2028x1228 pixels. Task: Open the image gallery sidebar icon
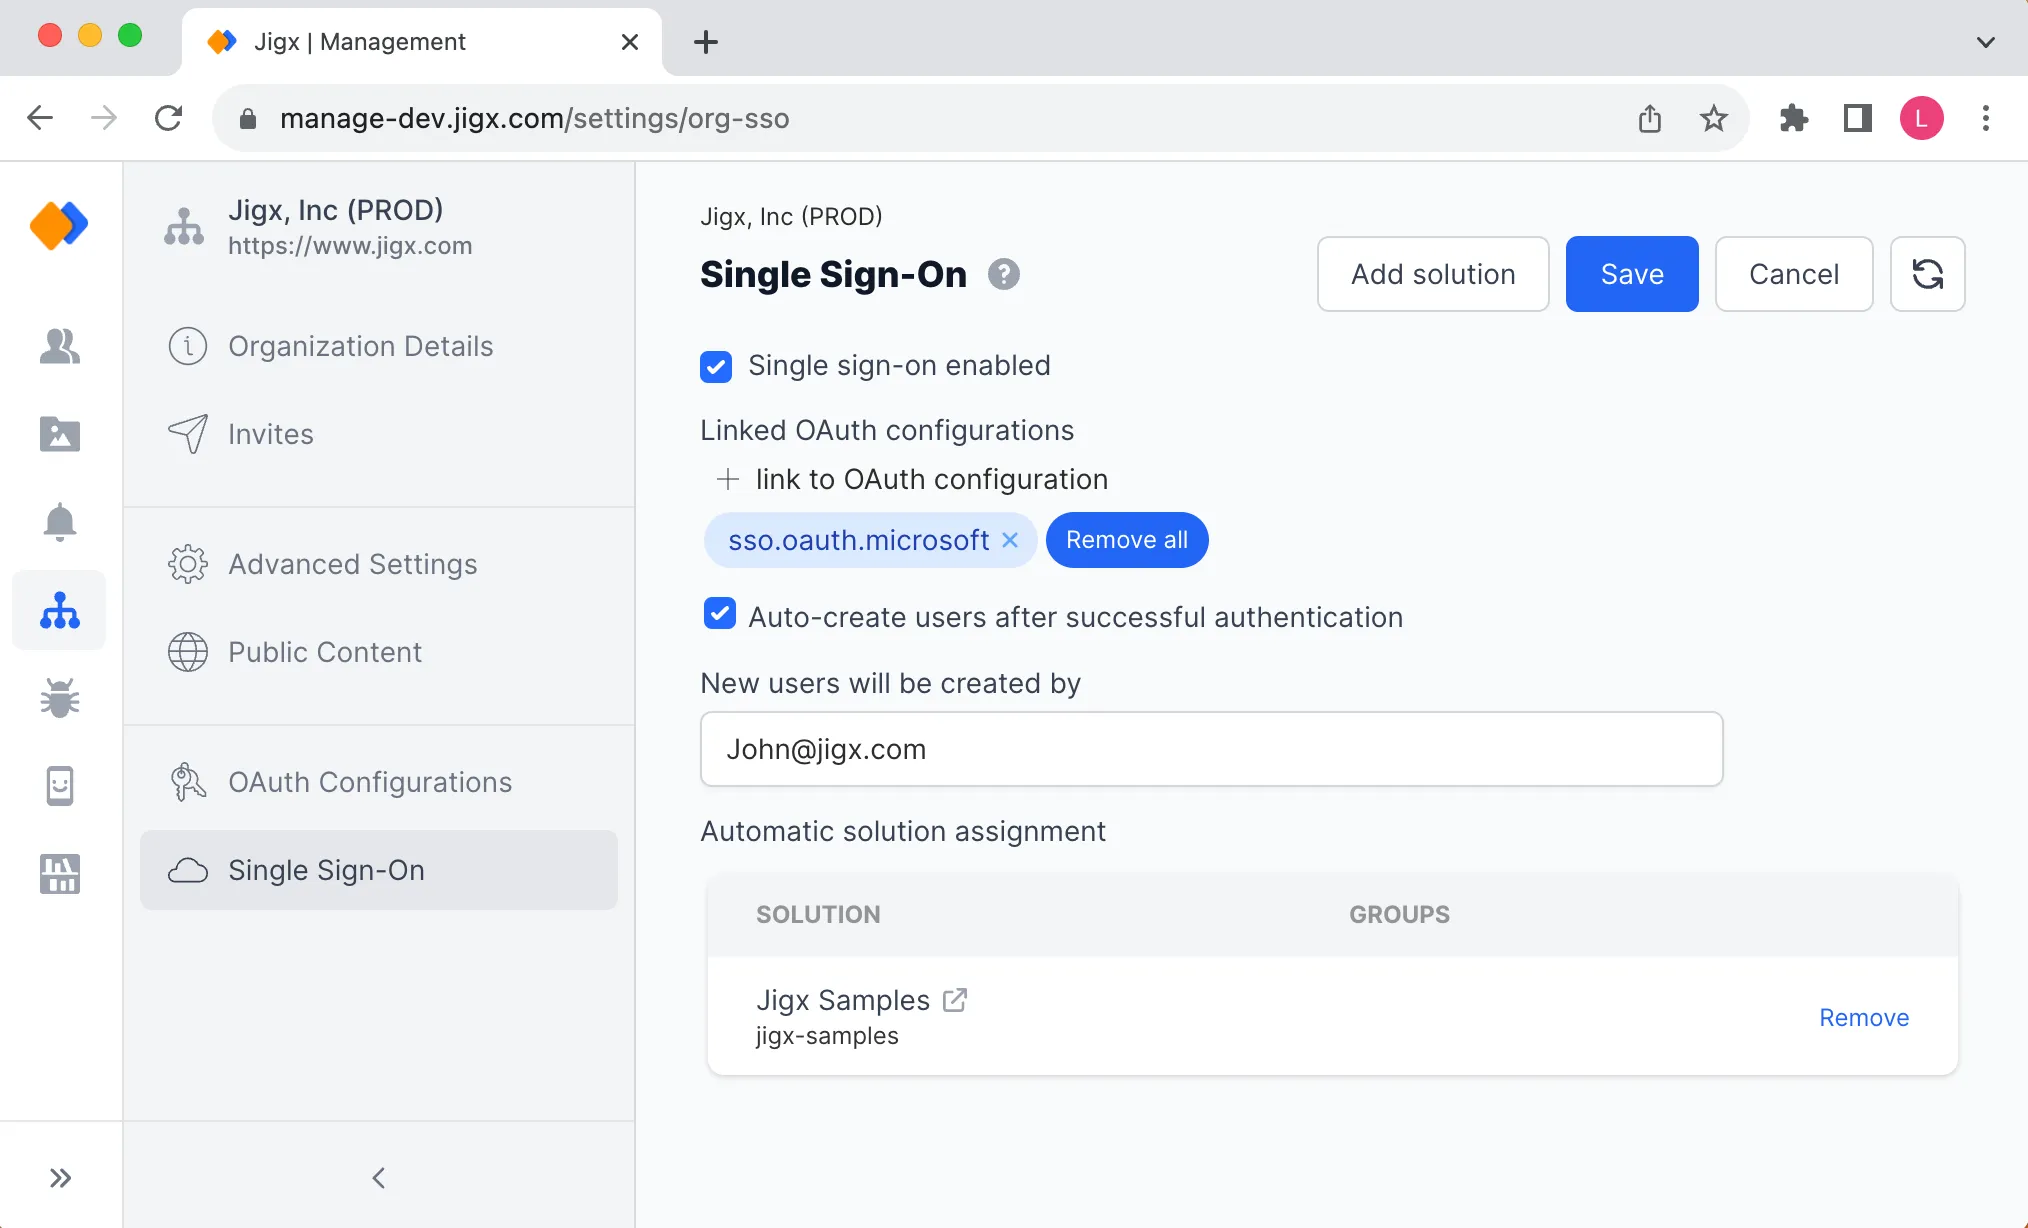tap(60, 434)
